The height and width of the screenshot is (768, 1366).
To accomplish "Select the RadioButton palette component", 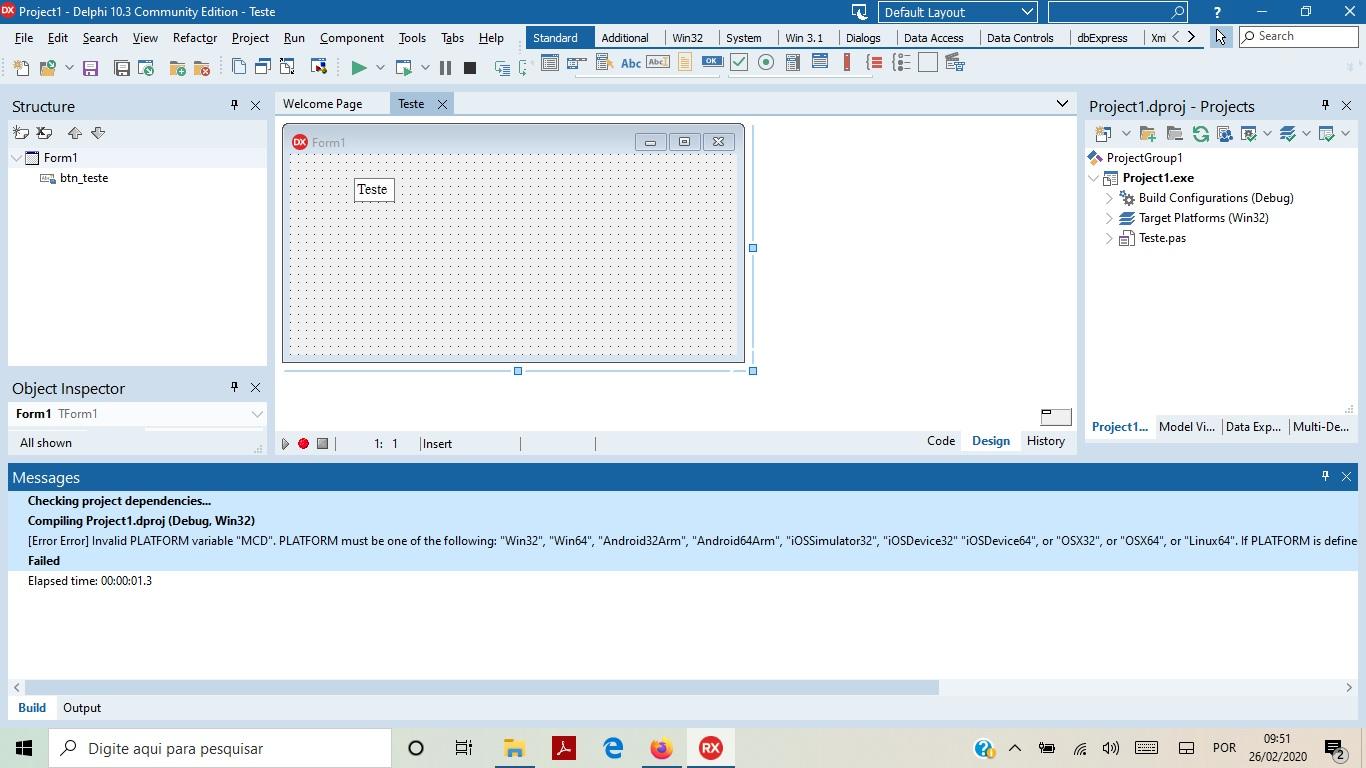I will pyautogui.click(x=766, y=63).
